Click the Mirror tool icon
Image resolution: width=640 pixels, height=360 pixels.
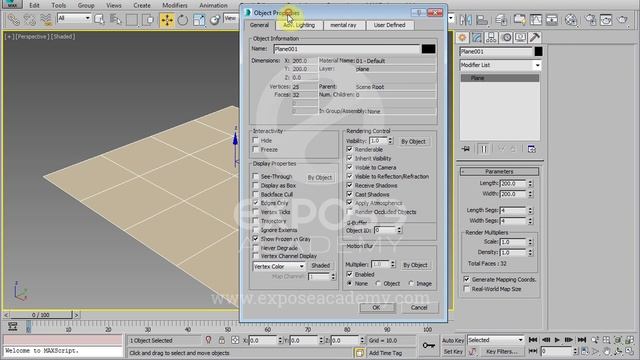(465, 20)
